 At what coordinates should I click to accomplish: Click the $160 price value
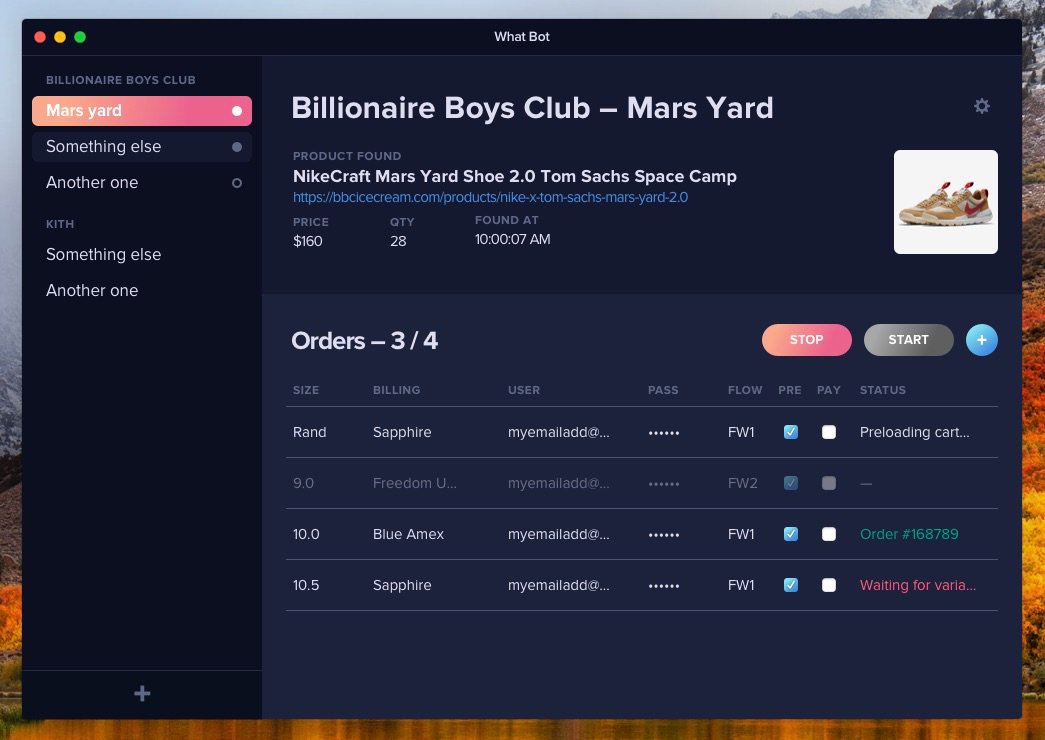coord(307,241)
